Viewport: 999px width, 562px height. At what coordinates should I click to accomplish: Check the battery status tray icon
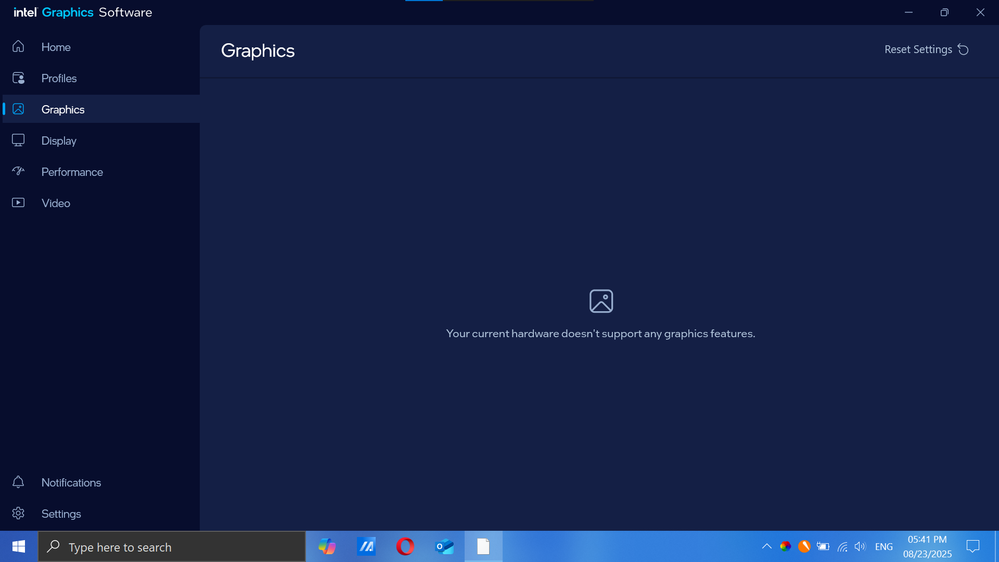click(823, 547)
